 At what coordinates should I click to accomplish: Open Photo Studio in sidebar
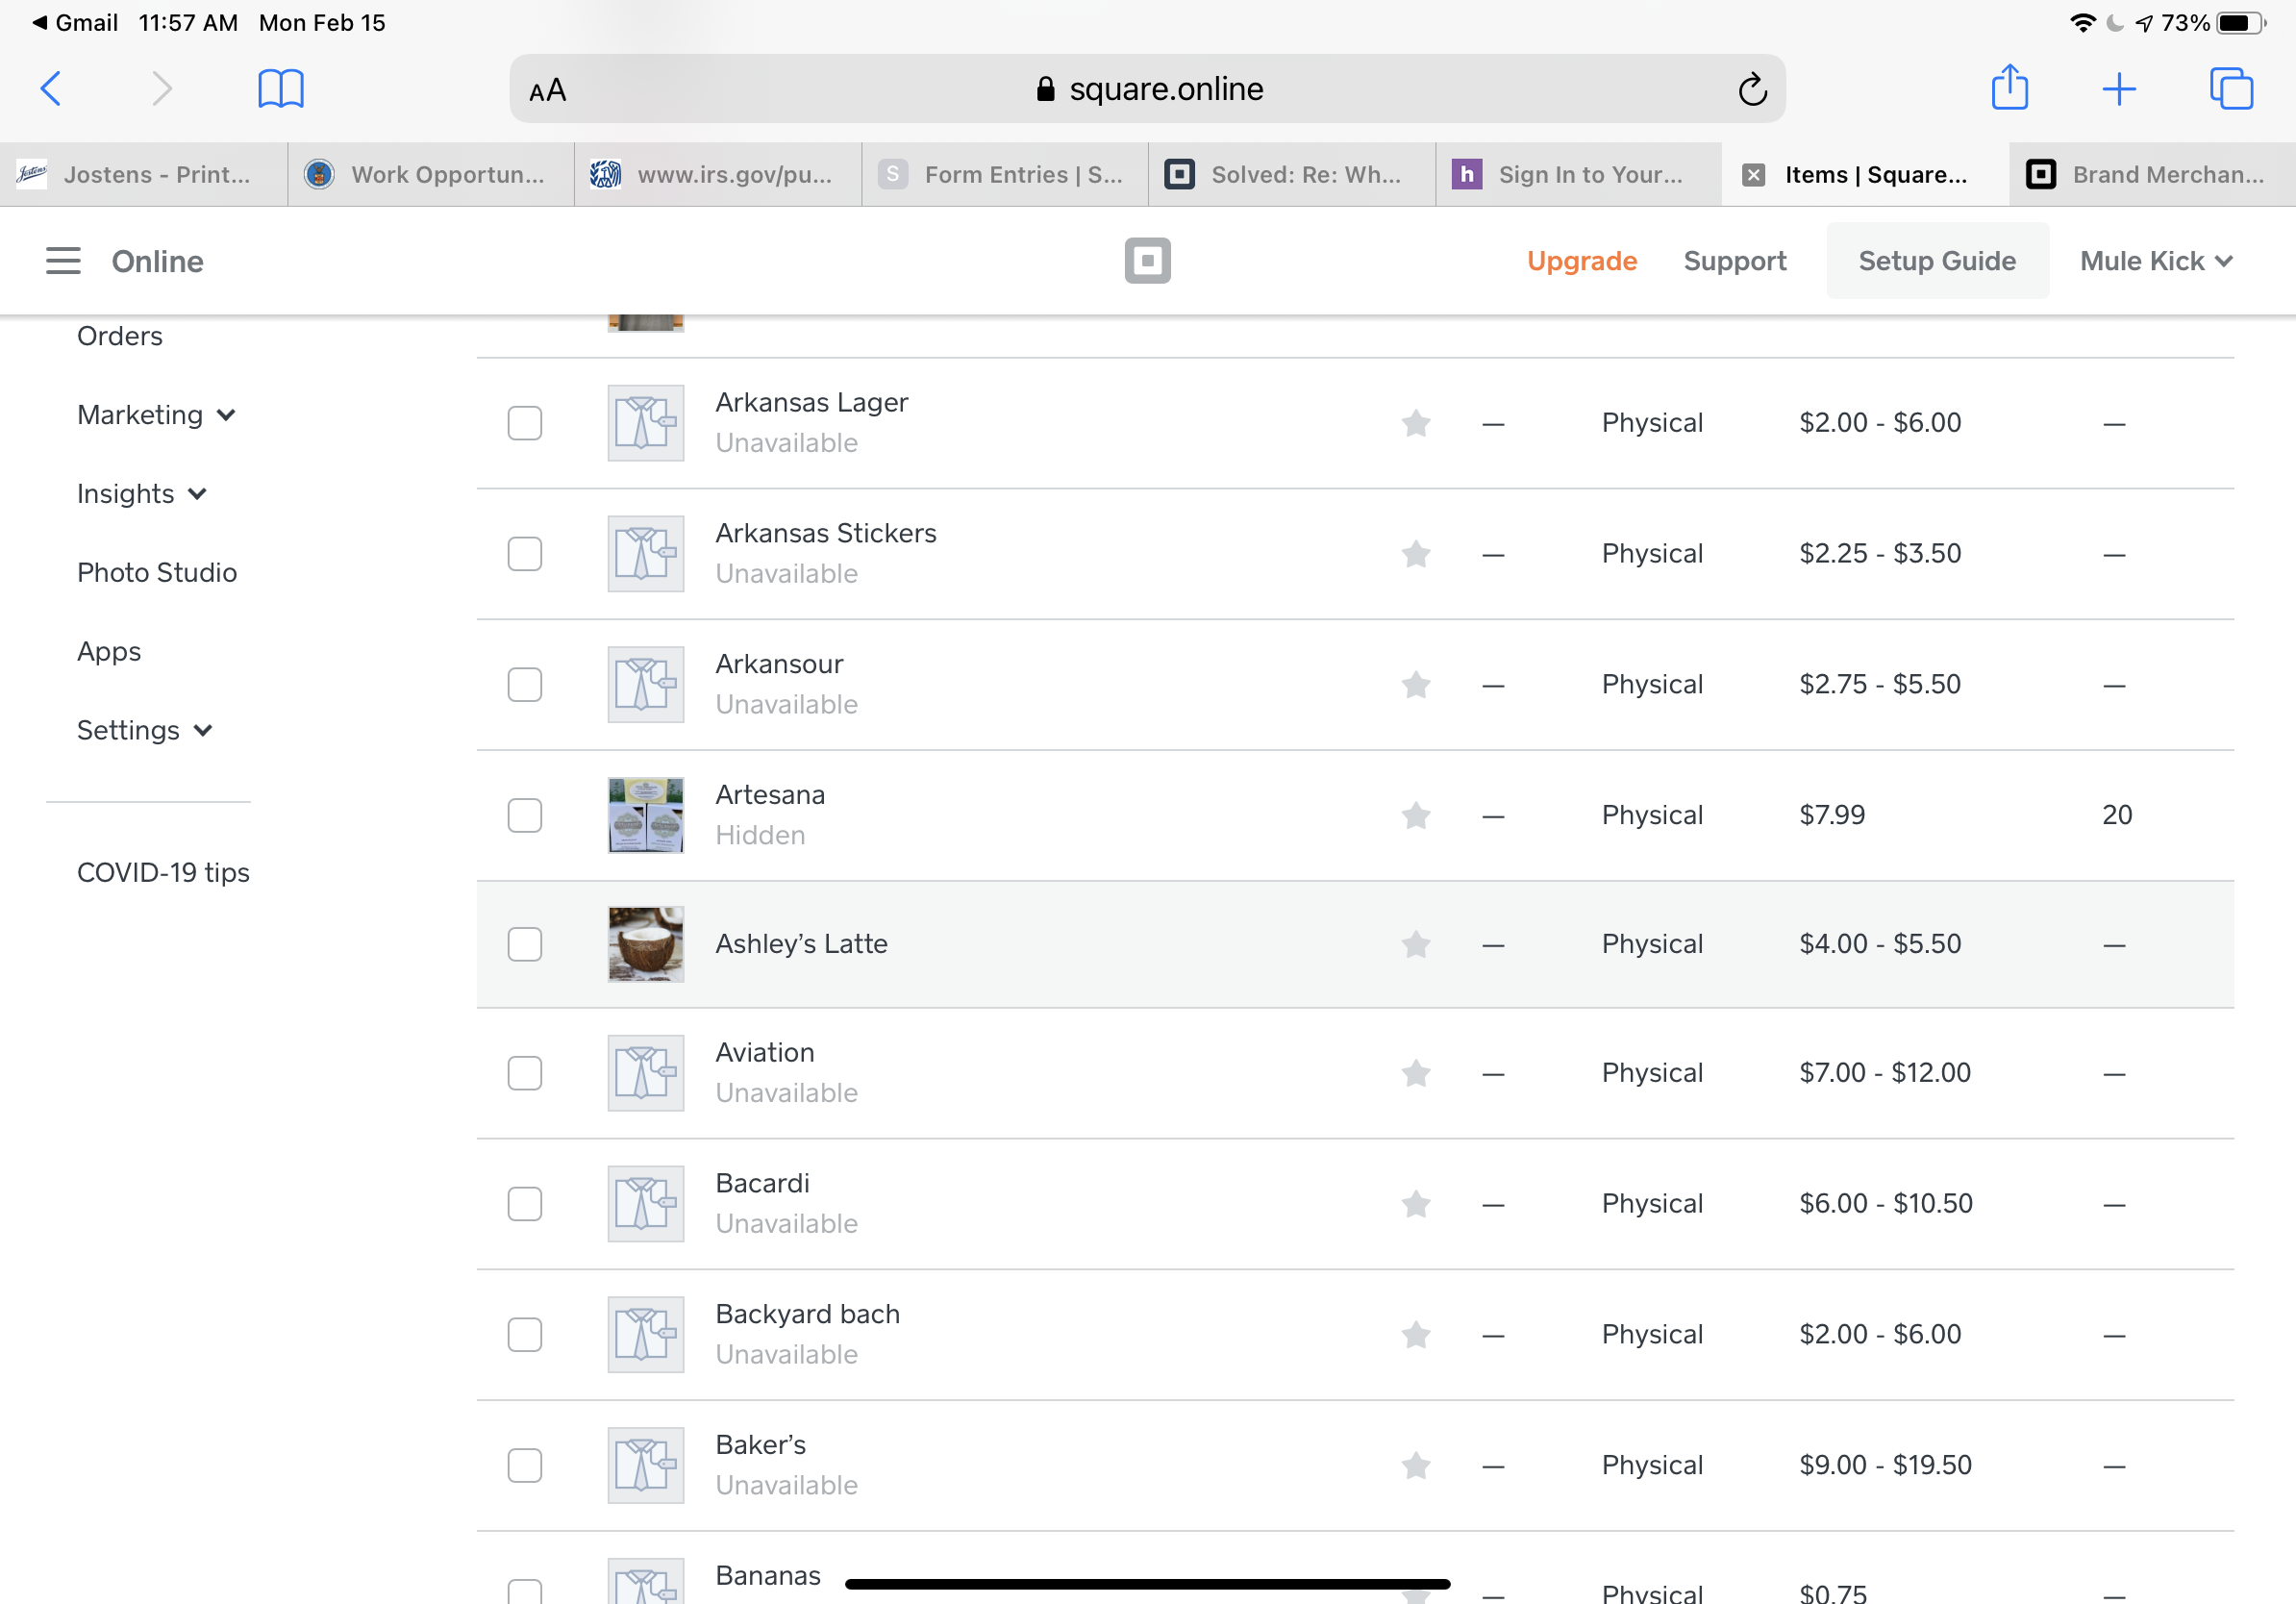(x=157, y=573)
